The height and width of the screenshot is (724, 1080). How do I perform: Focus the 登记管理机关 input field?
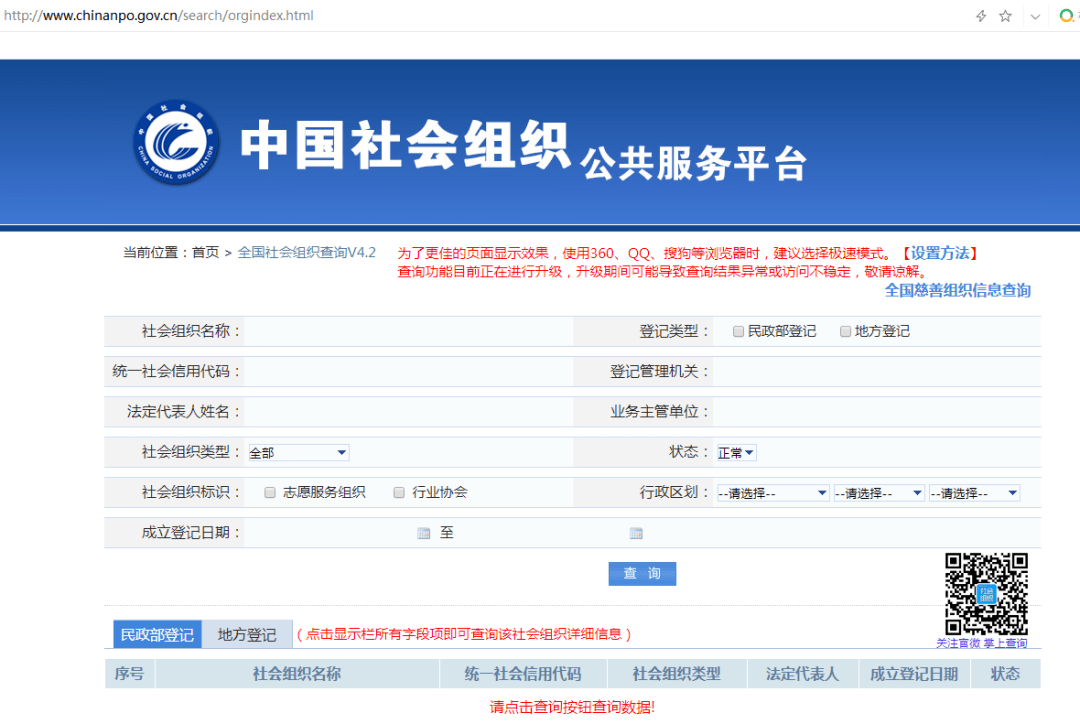pyautogui.click(x=876, y=372)
